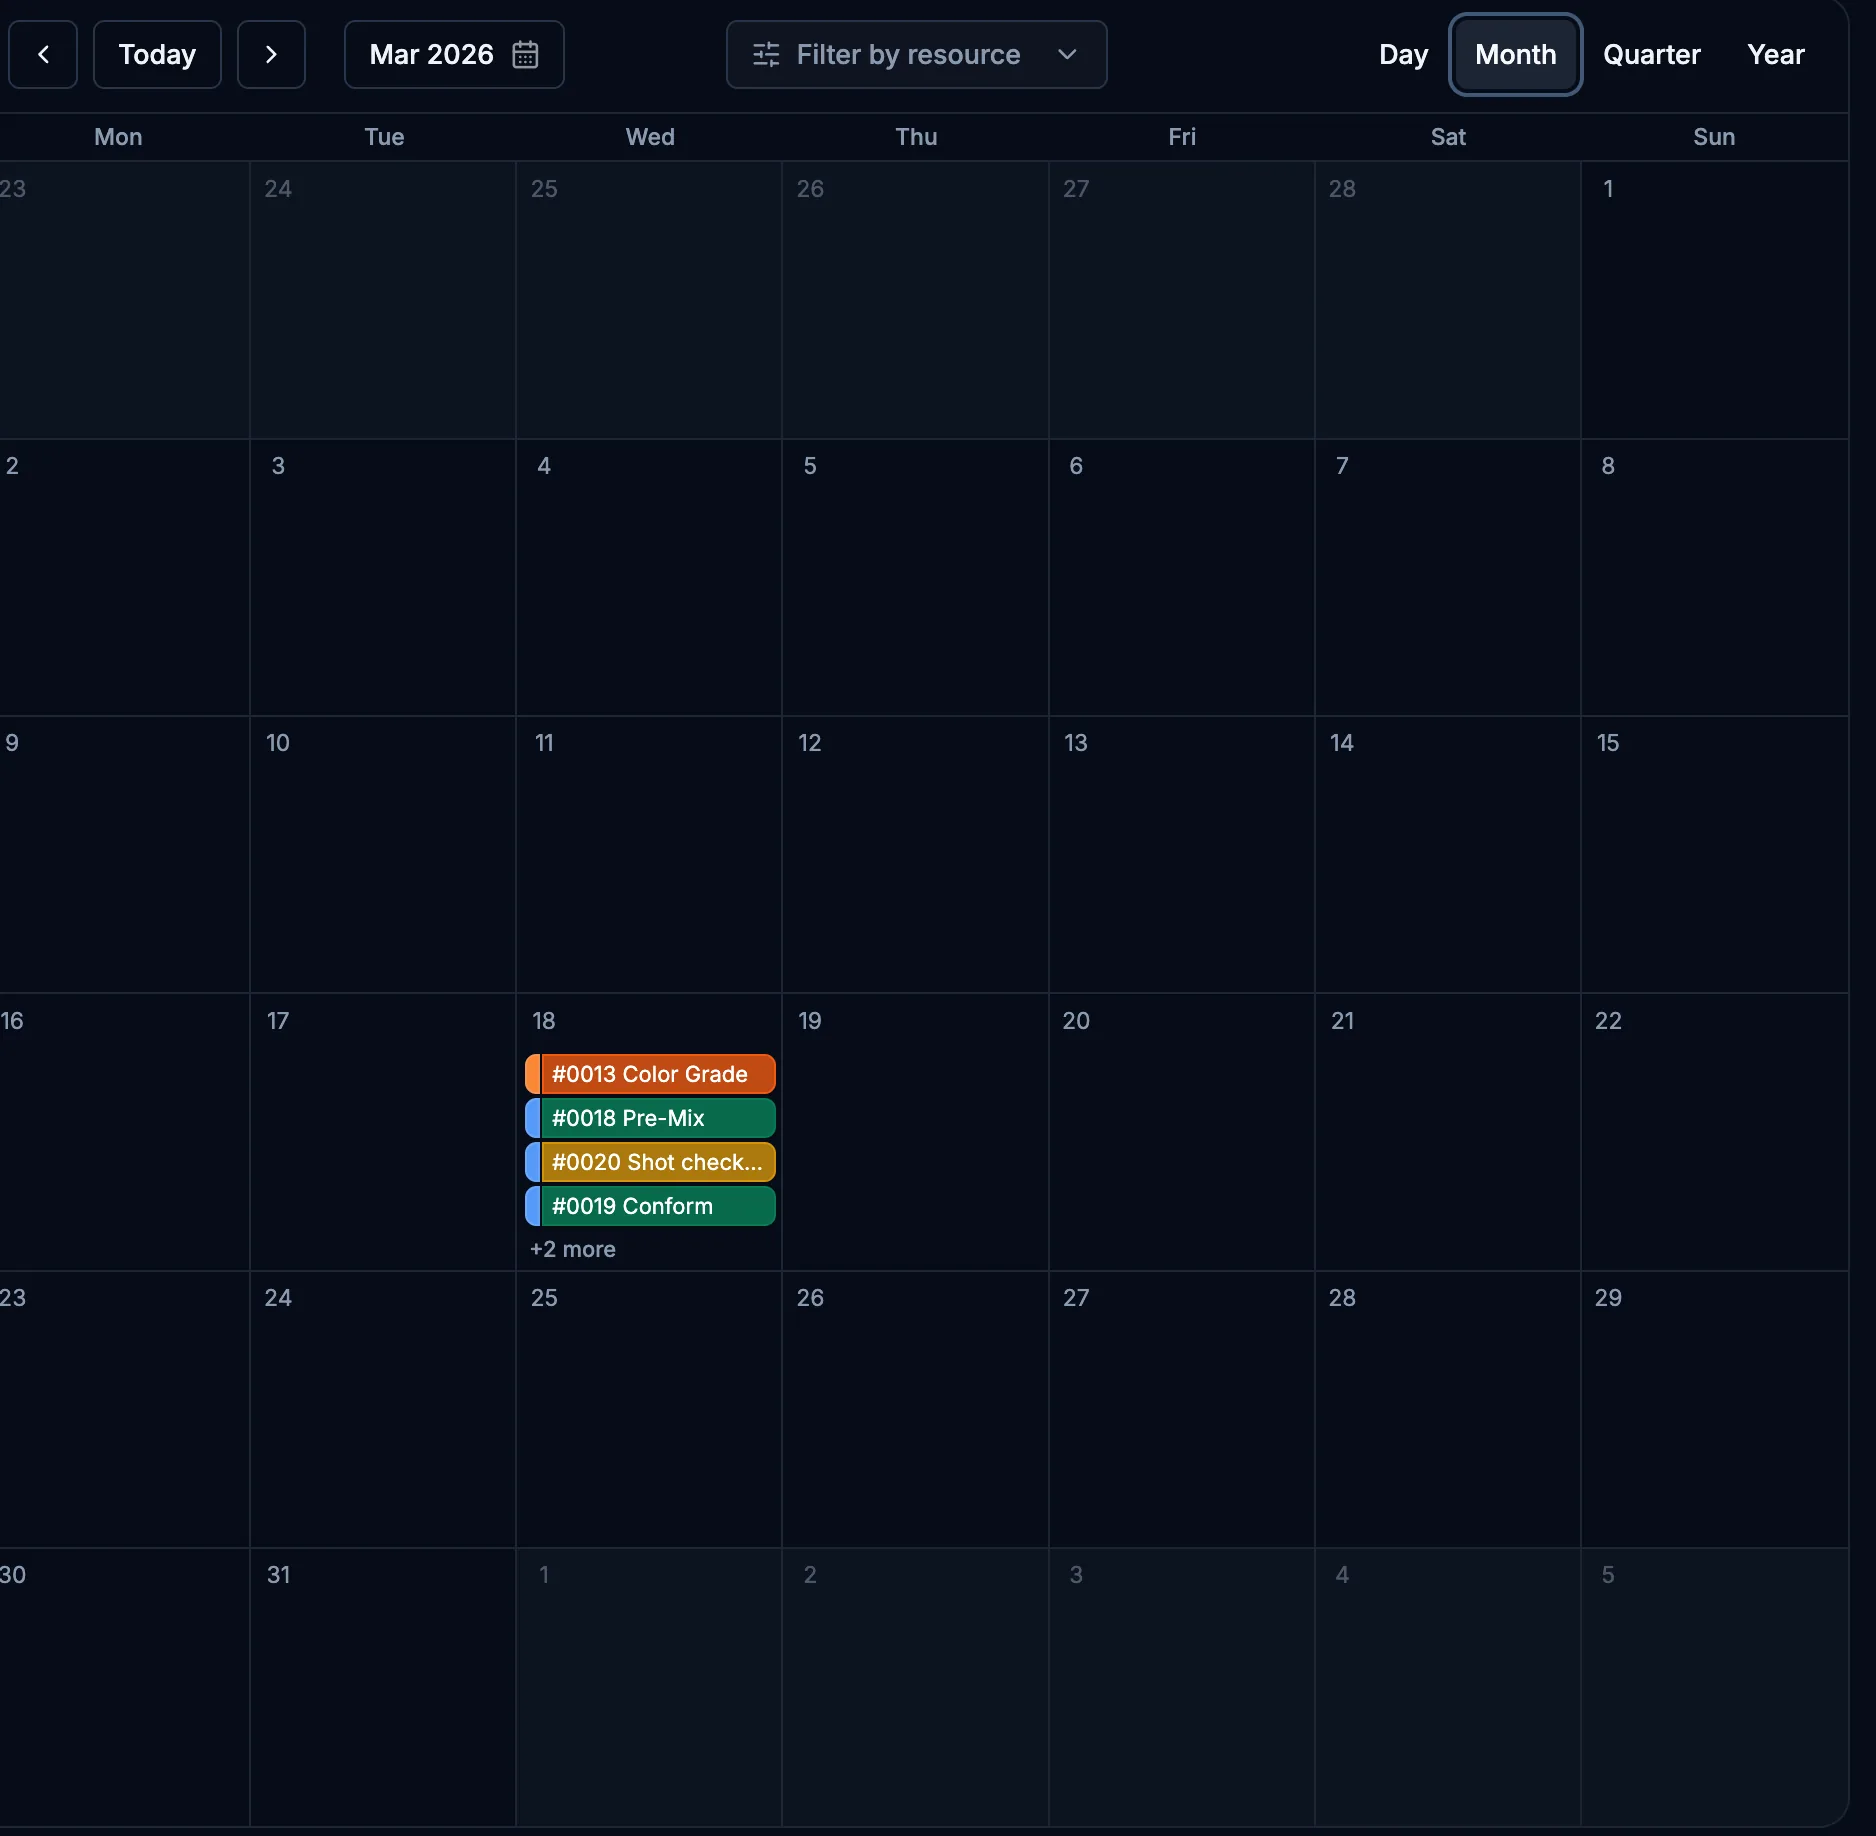Image resolution: width=1876 pixels, height=1836 pixels.
Task: Switch to Month view
Action: tap(1515, 54)
